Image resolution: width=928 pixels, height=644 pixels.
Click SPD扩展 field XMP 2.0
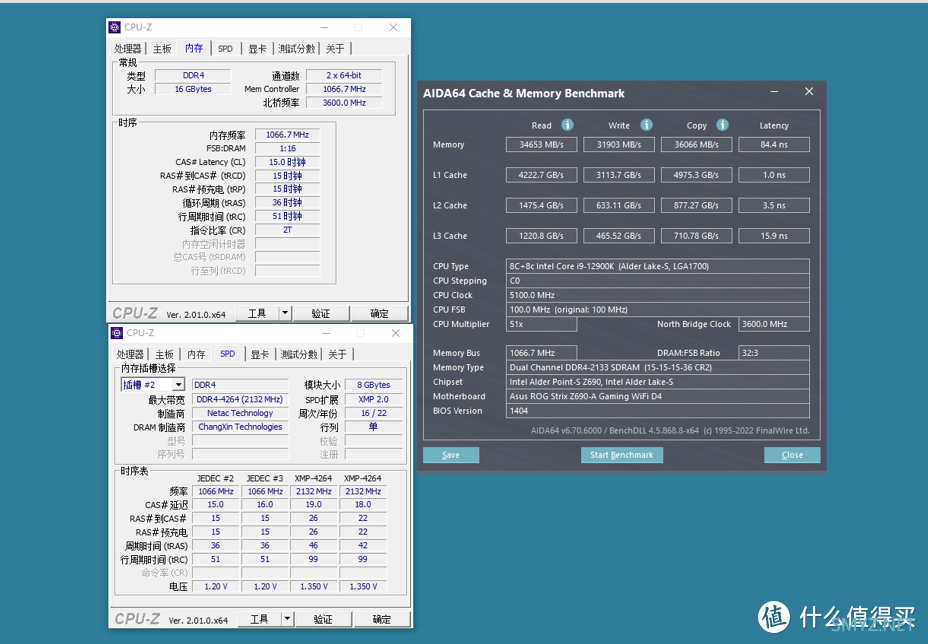(x=373, y=399)
